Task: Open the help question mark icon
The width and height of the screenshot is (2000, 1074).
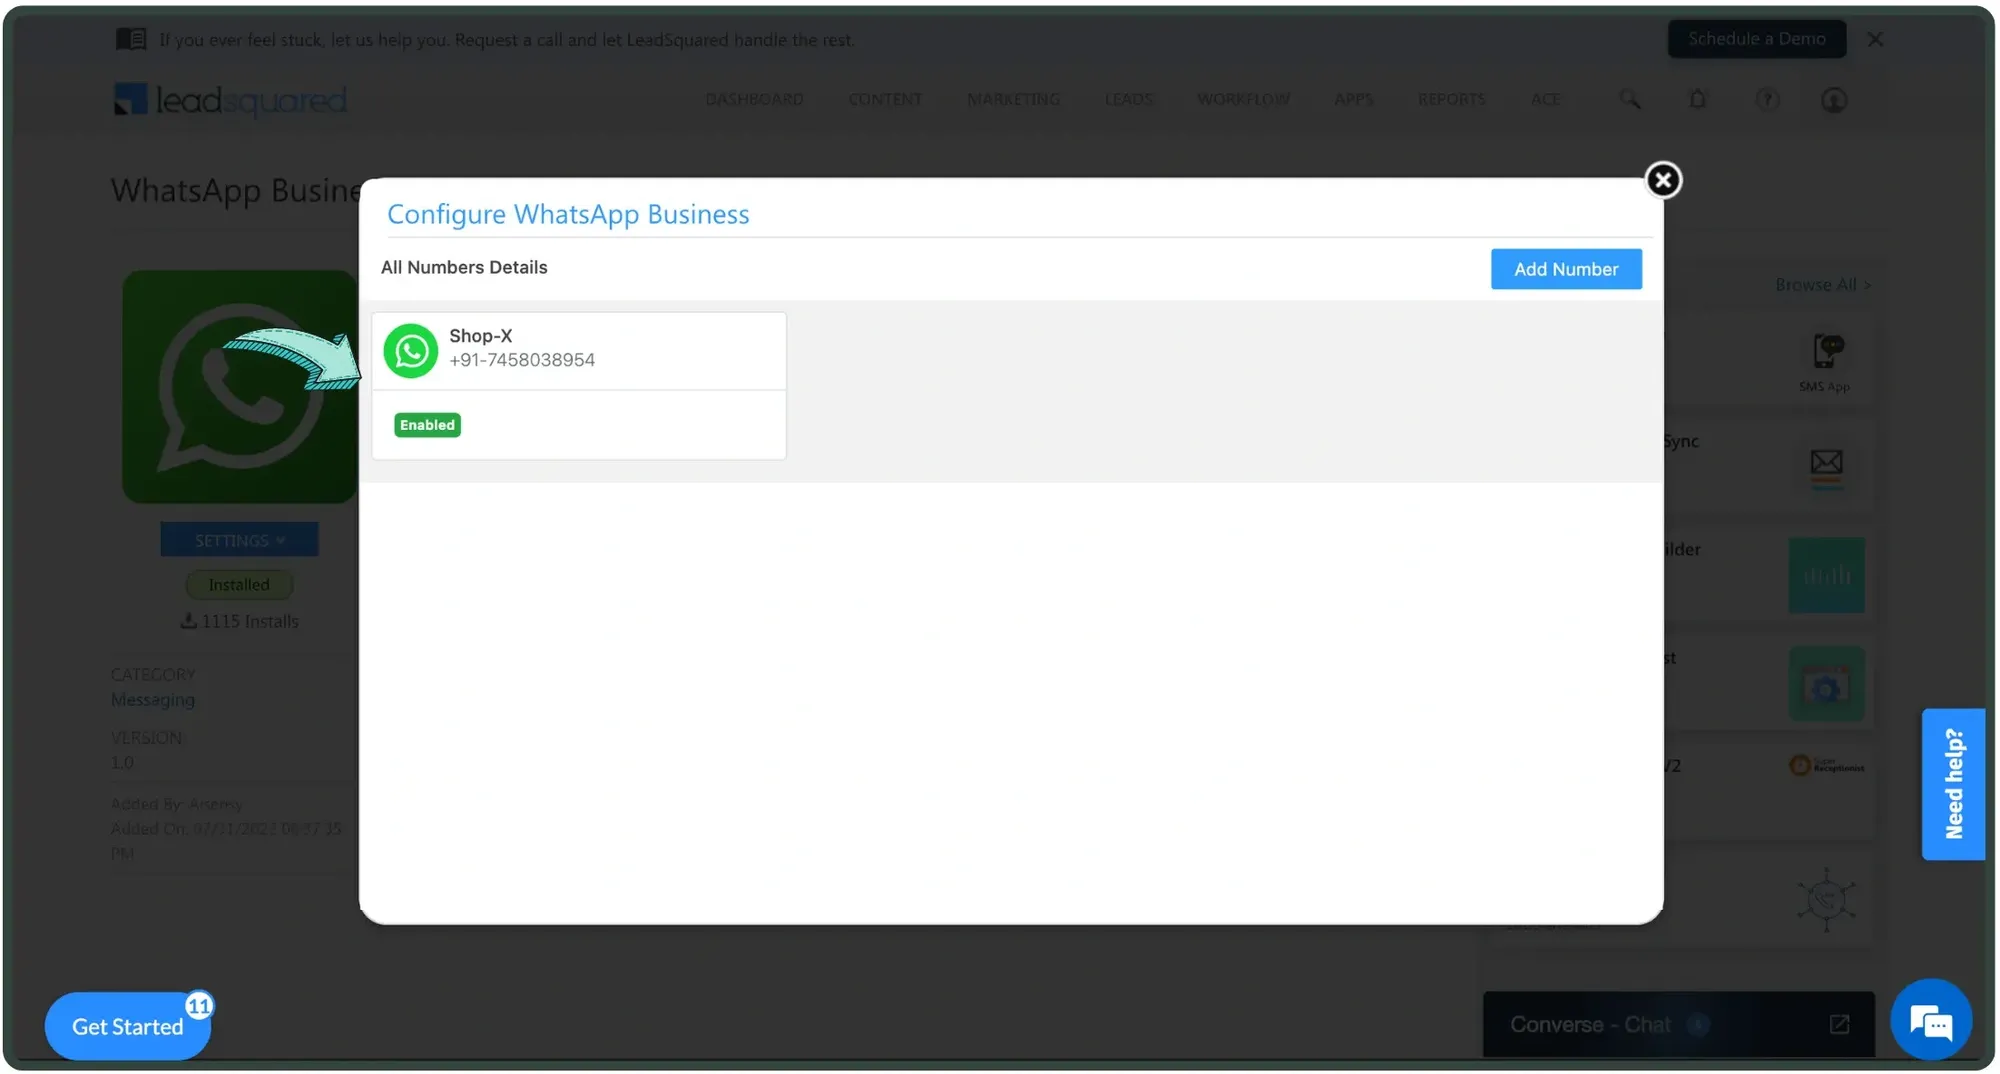Action: coord(1767,99)
